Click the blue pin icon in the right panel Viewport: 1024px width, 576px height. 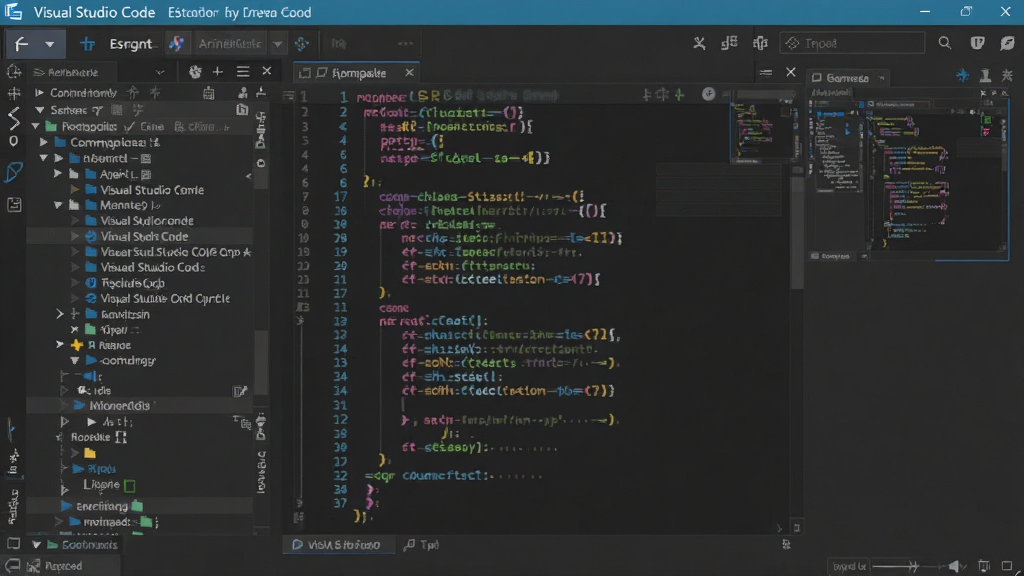(x=963, y=76)
